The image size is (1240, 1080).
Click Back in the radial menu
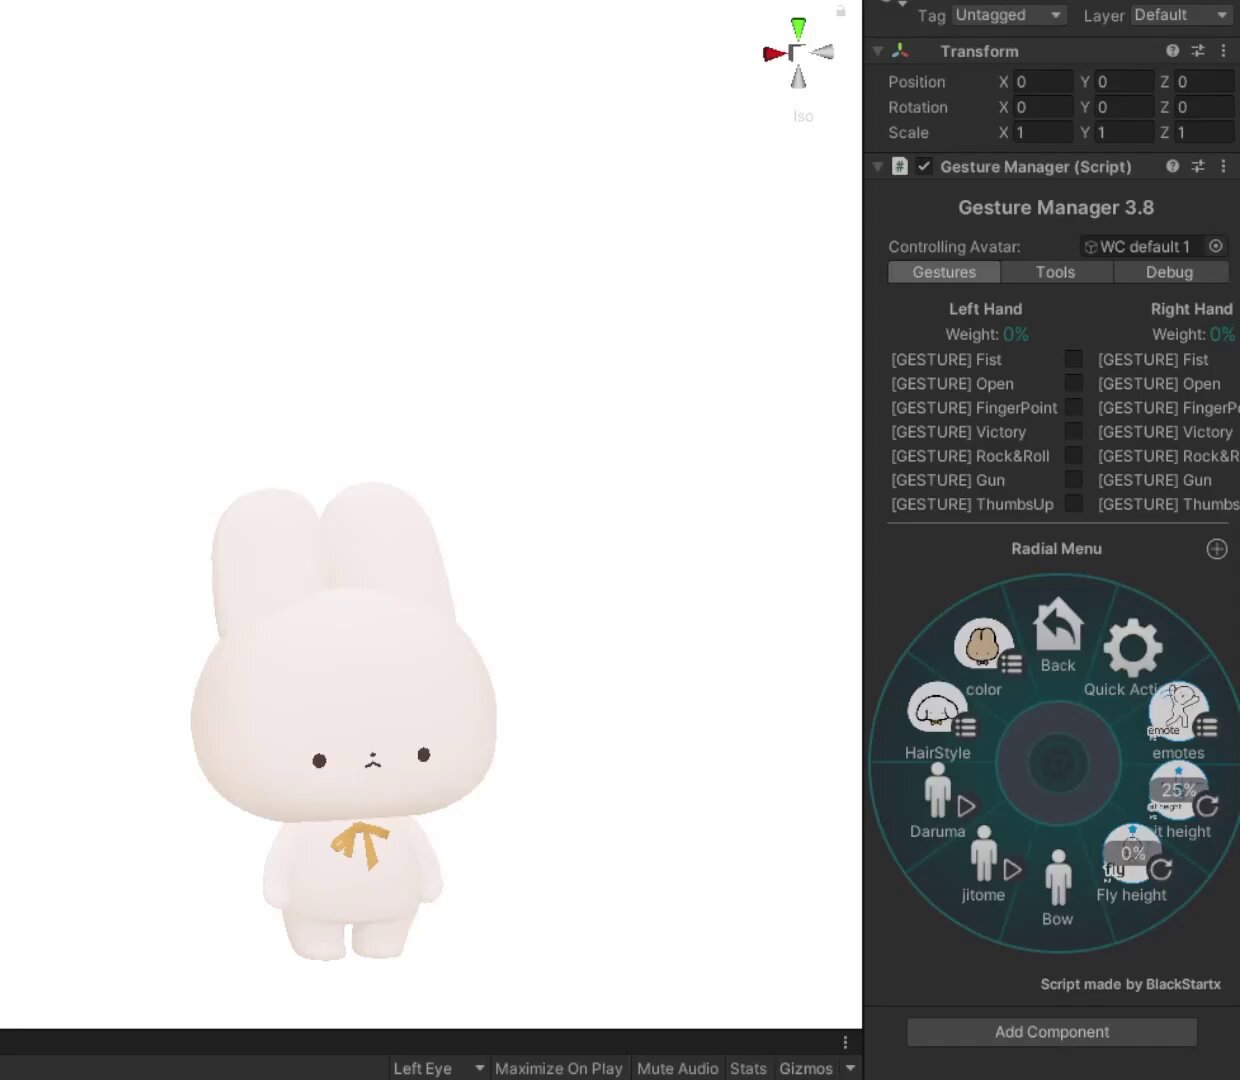pos(1058,636)
